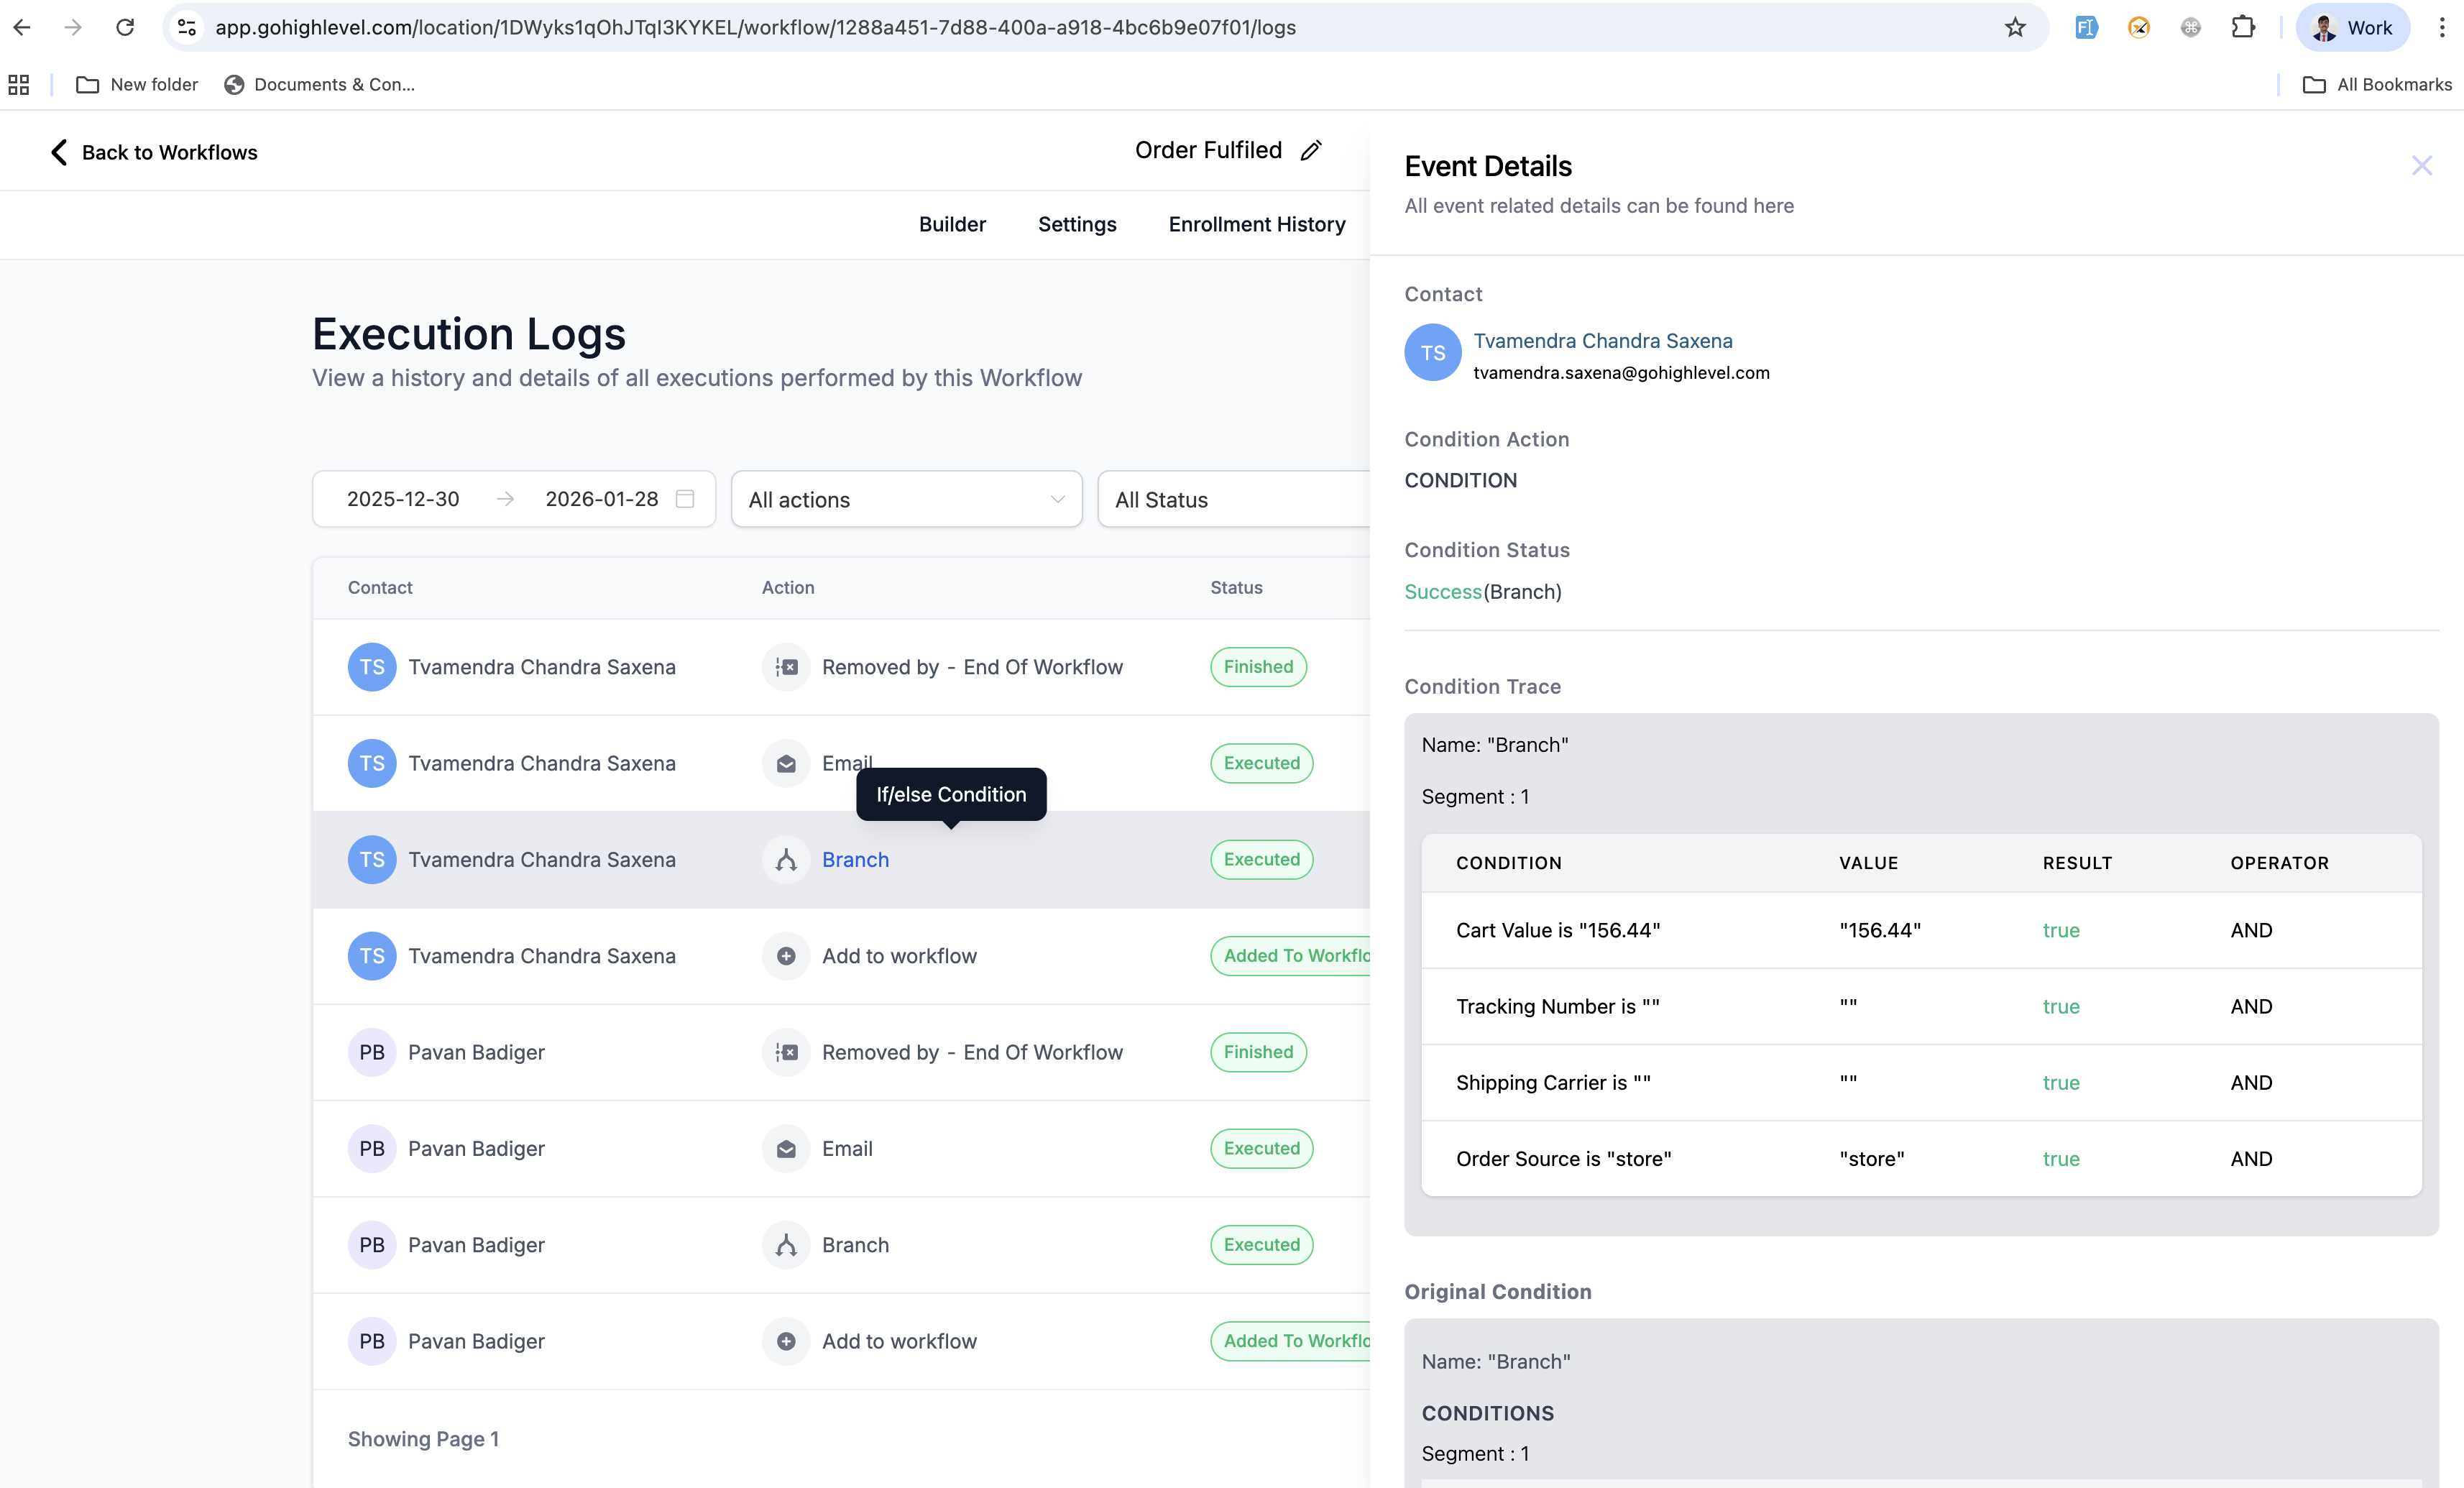Open Tvamendra Chandra Saxena contact link
This screenshot has width=2464, height=1488.
click(1602, 341)
